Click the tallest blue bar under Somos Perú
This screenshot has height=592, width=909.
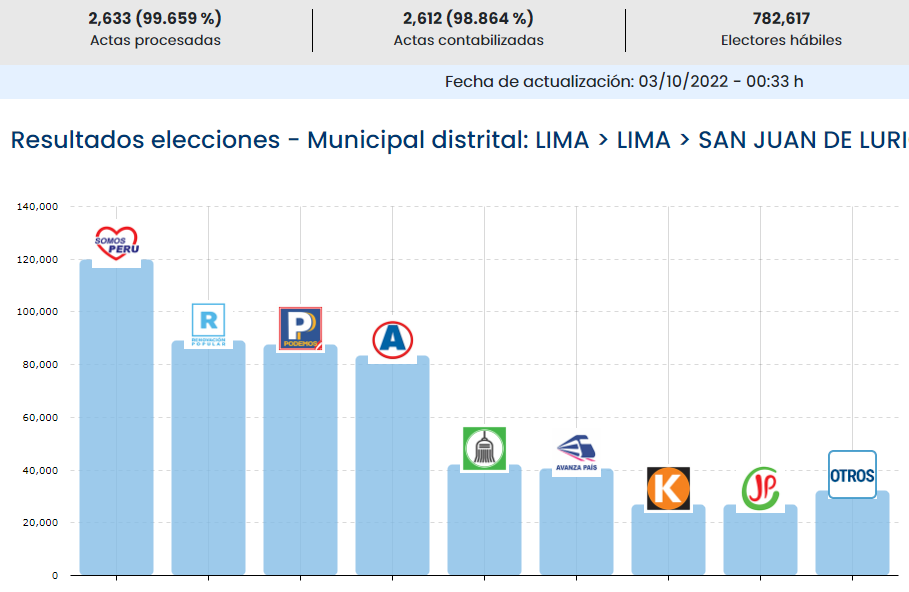[x=116, y=420]
